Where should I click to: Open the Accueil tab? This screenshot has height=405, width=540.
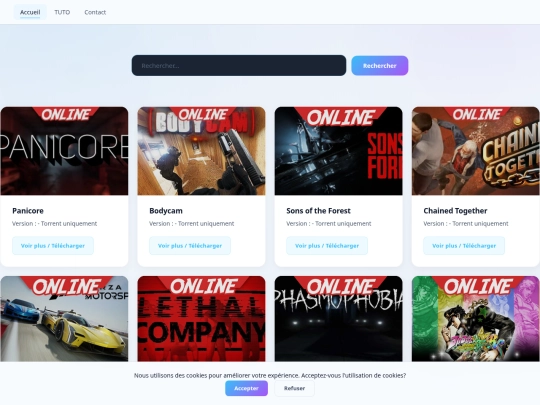(x=30, y=12)
